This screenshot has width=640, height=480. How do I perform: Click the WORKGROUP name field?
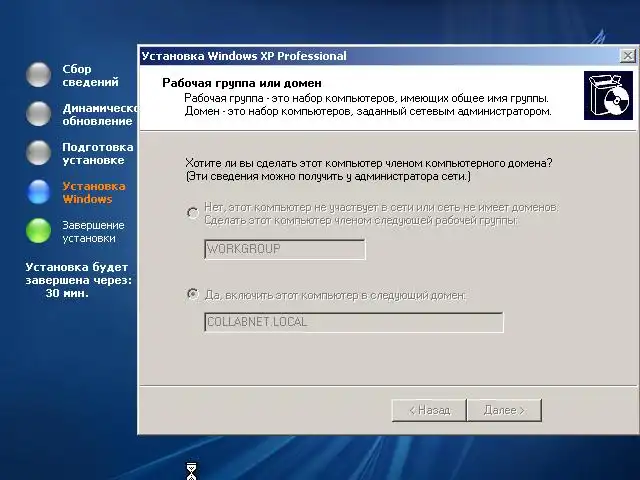click(285, 249)
